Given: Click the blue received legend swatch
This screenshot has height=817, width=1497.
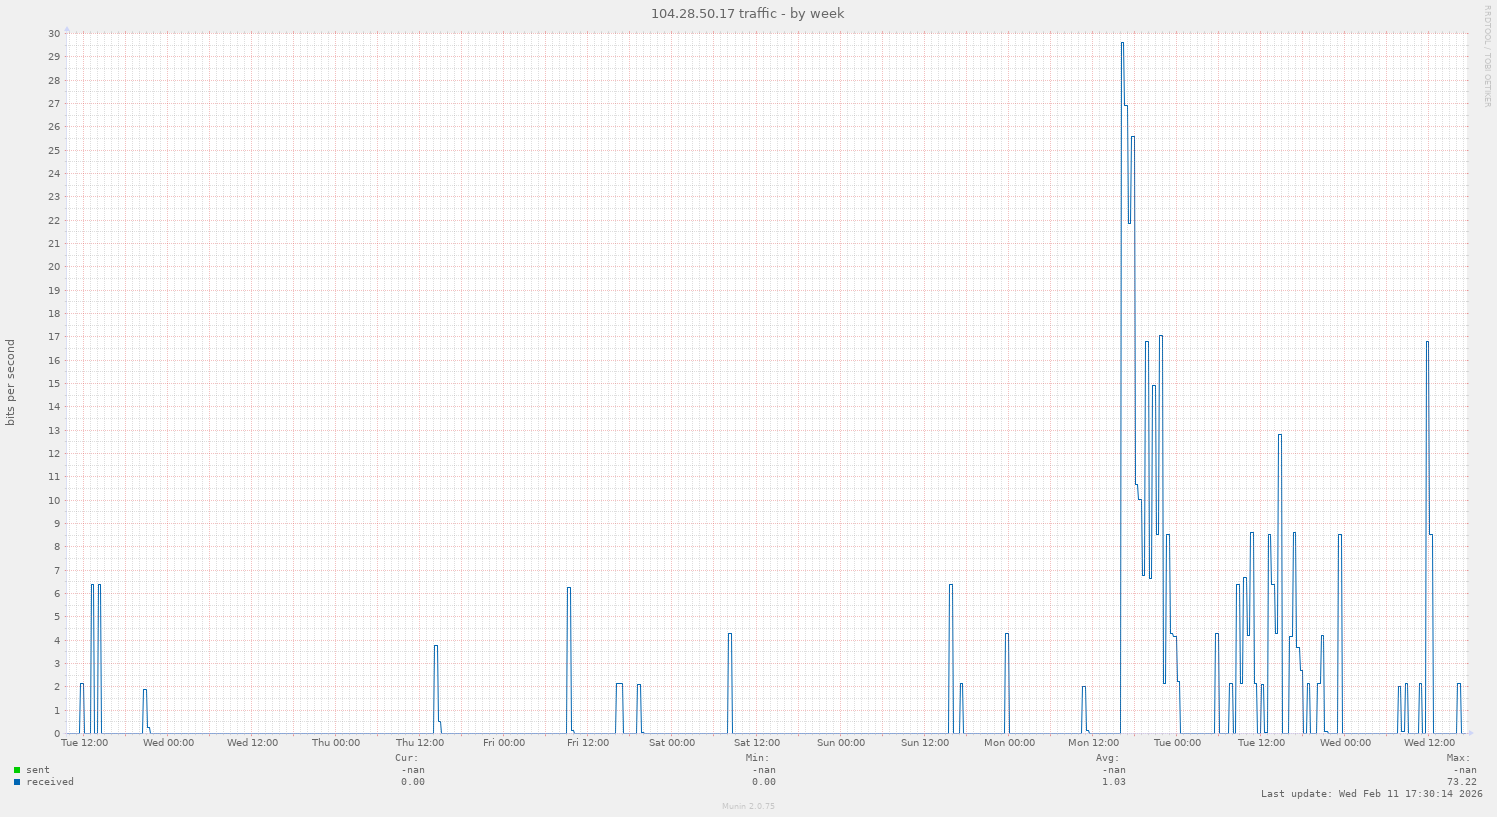Looking at the screenshot, I should point(17,782).
